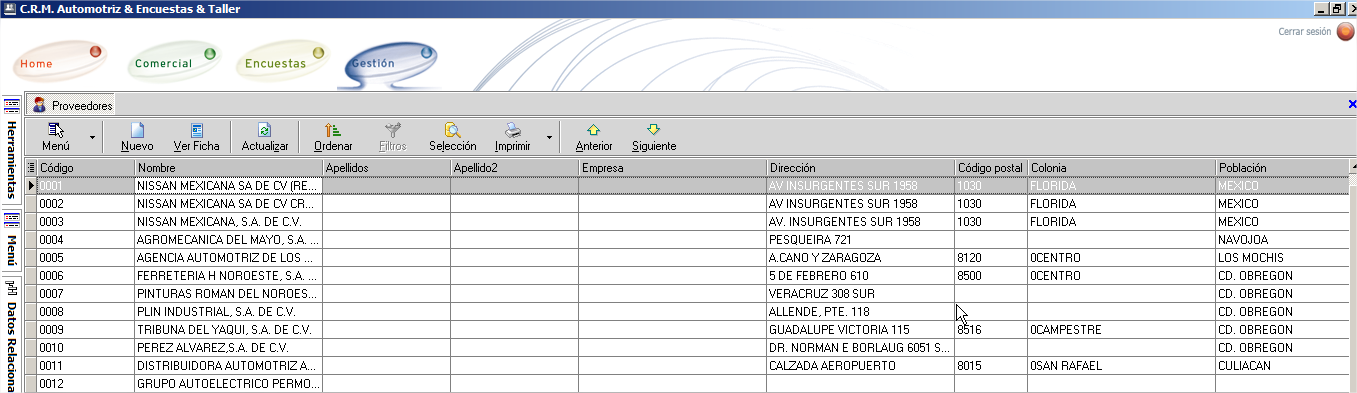The image size is (1357, 393).
Task: Click población LOS MOCHIS cell
Action: (x=1281, y=258)
